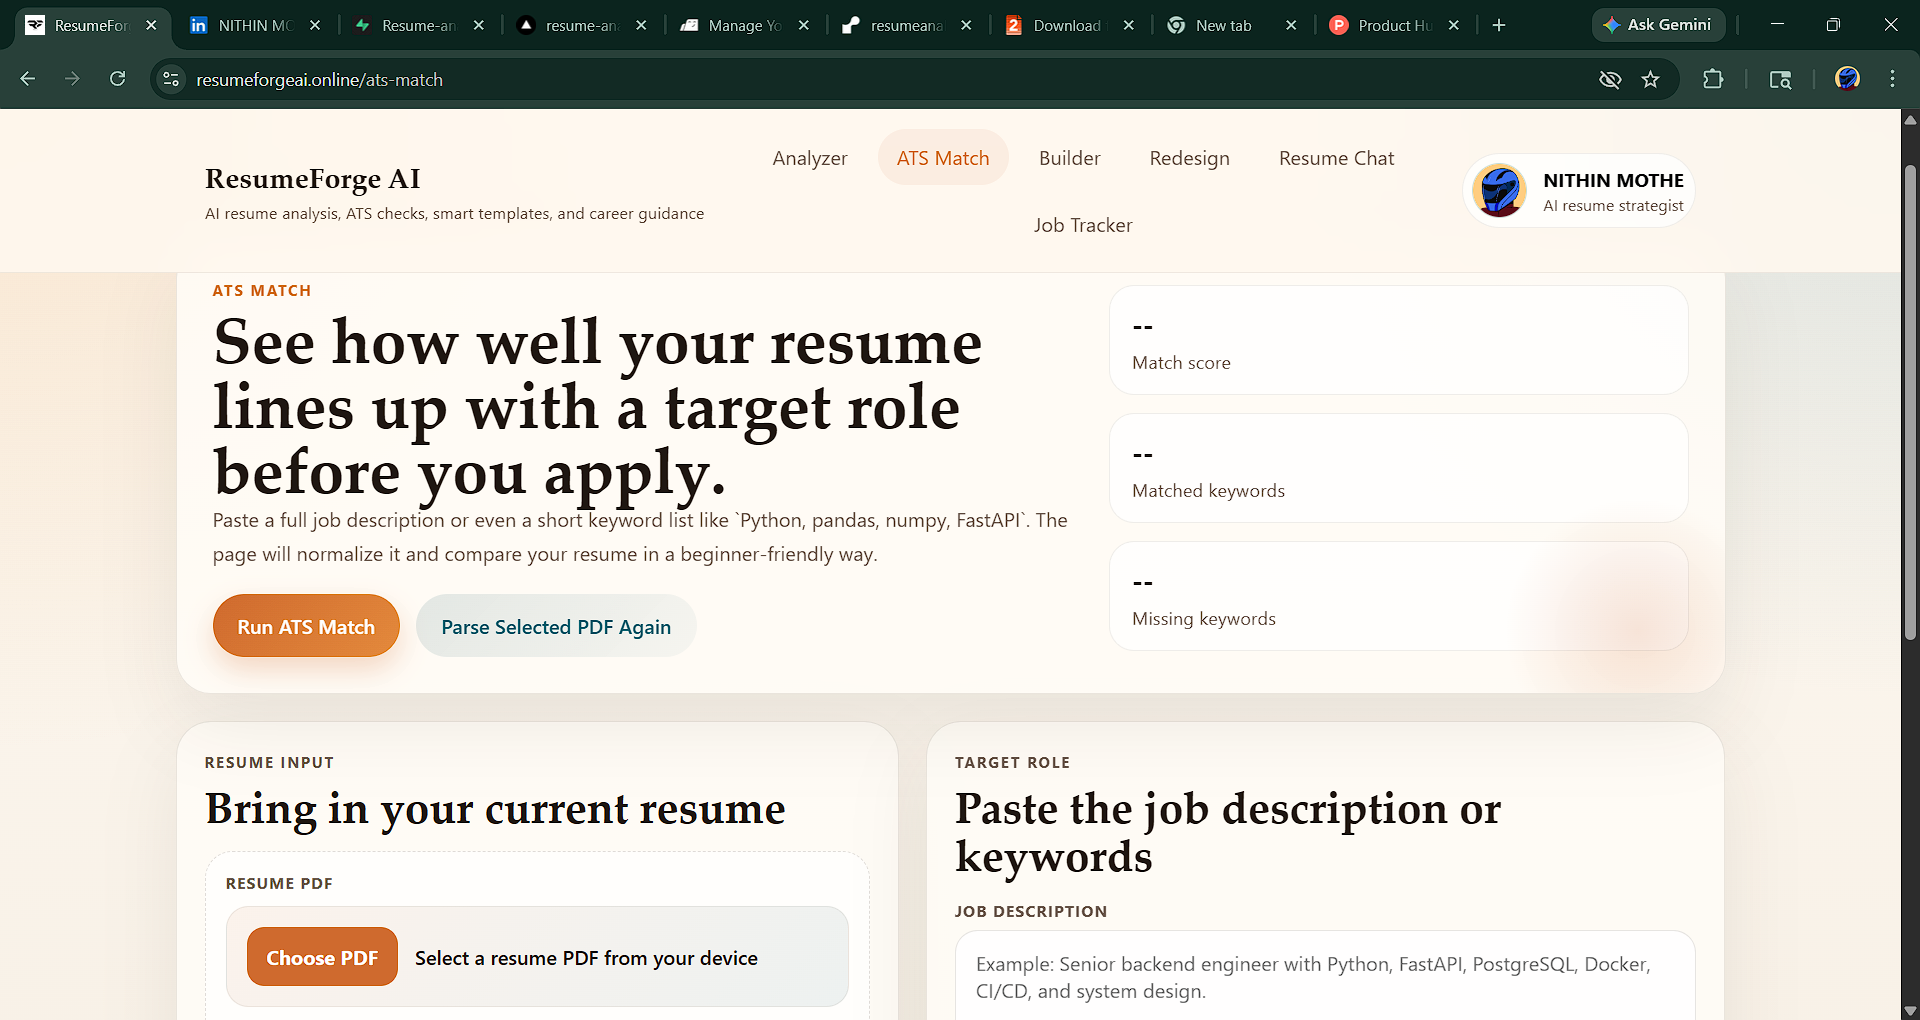The image size is (1920, 1020).
Task: Close the NITHIN LinkedIn tab
Action: click(315, 25)
